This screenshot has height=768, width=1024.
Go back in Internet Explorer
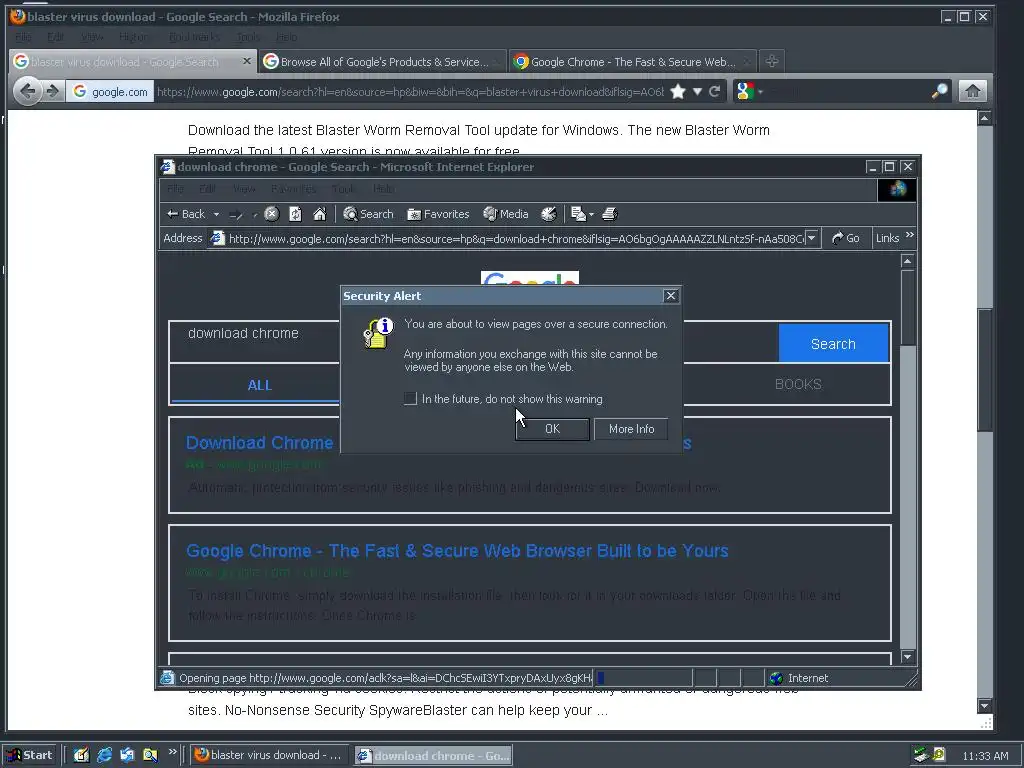[186, 214]
